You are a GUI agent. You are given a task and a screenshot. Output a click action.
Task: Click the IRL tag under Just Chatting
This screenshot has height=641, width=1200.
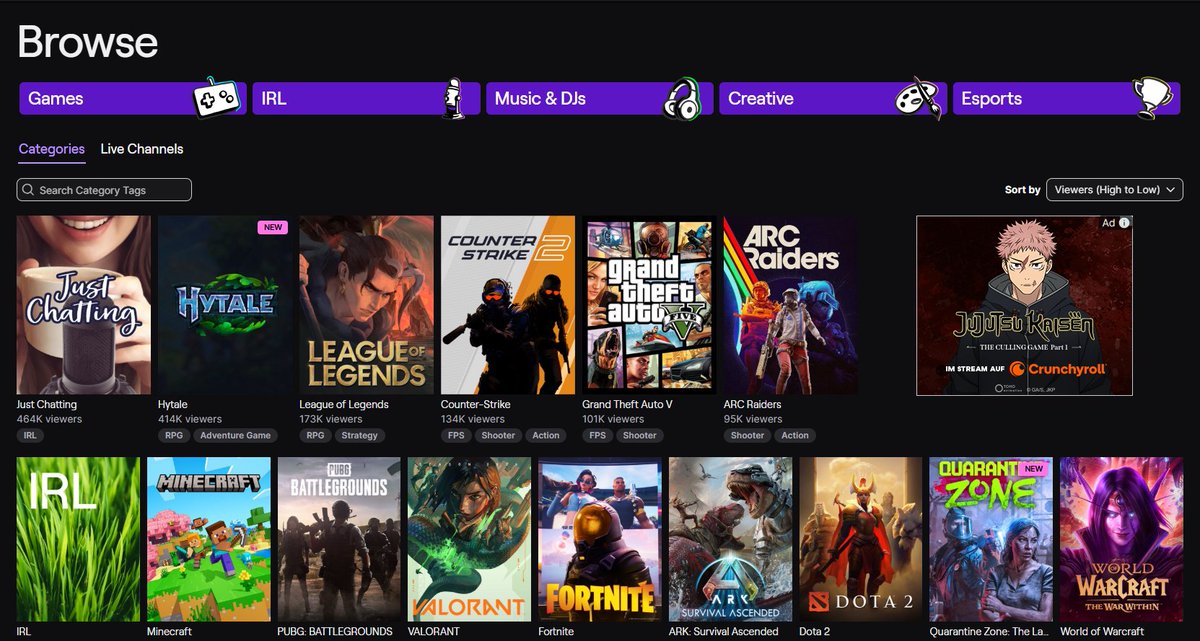tap(30, 436)
